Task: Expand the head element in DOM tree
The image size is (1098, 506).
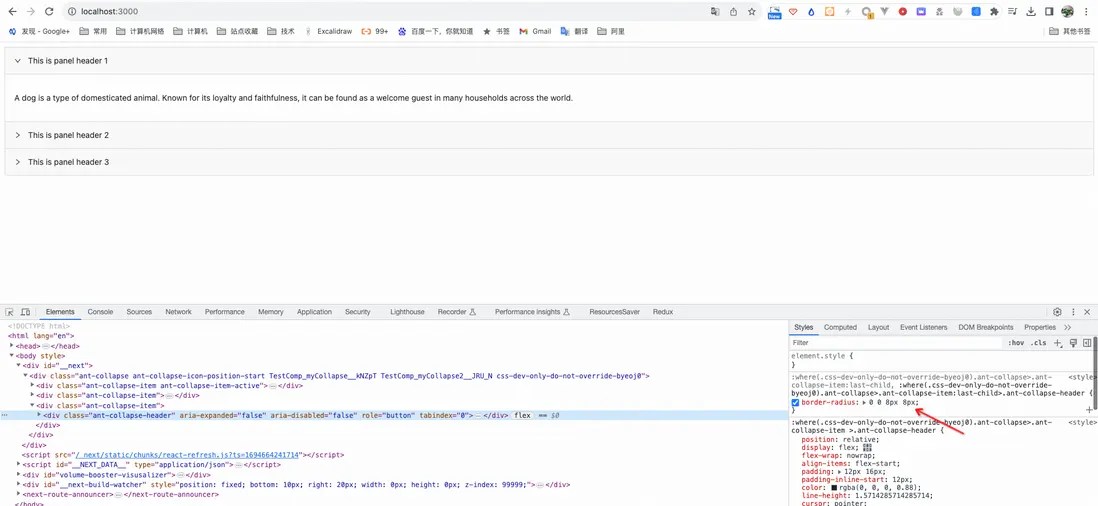Action: tap(11, 346)
